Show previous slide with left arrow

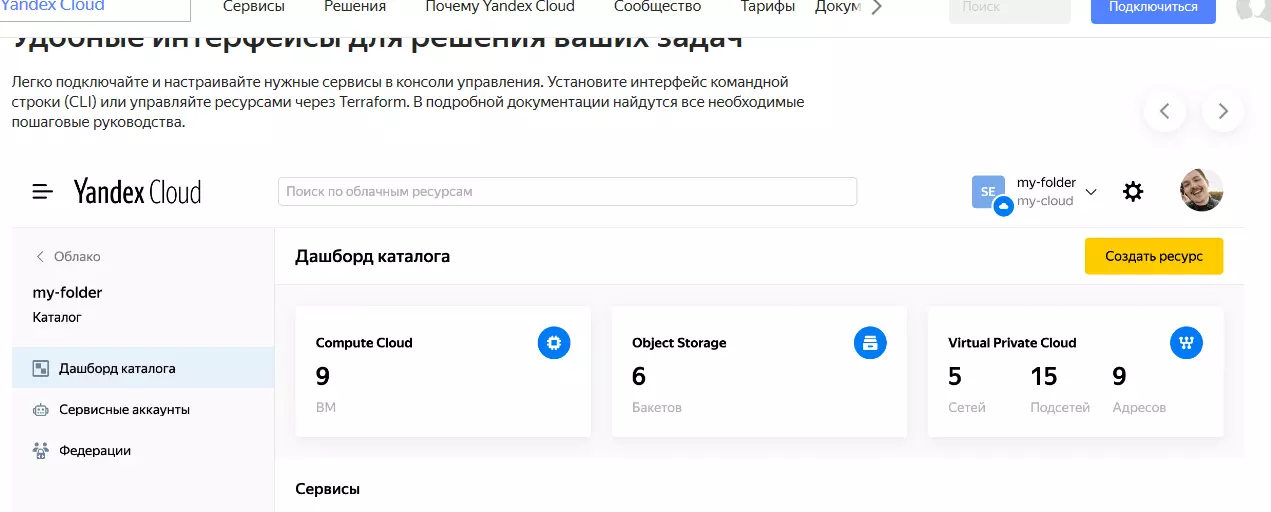point(1165,111)
